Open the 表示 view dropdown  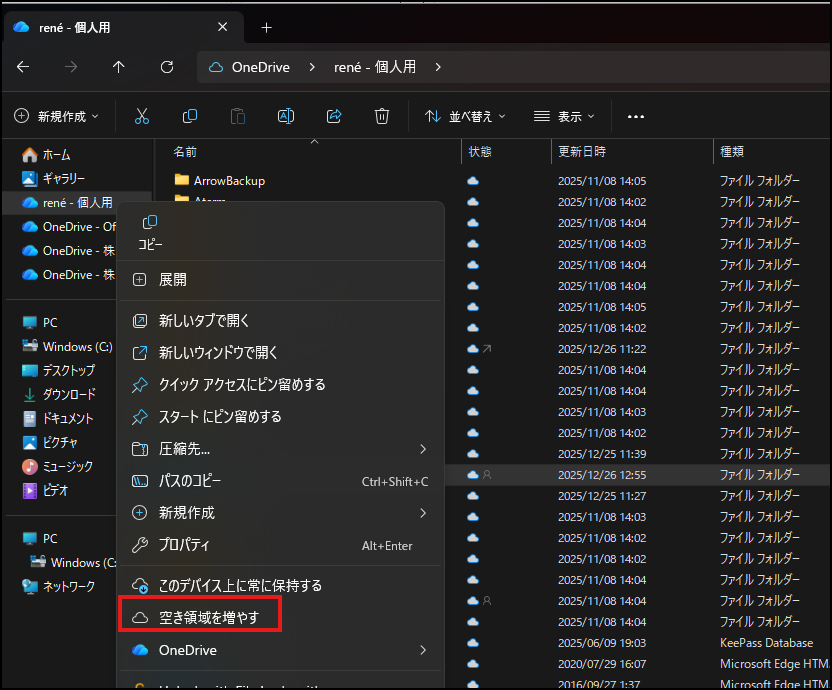coord(564,116)
